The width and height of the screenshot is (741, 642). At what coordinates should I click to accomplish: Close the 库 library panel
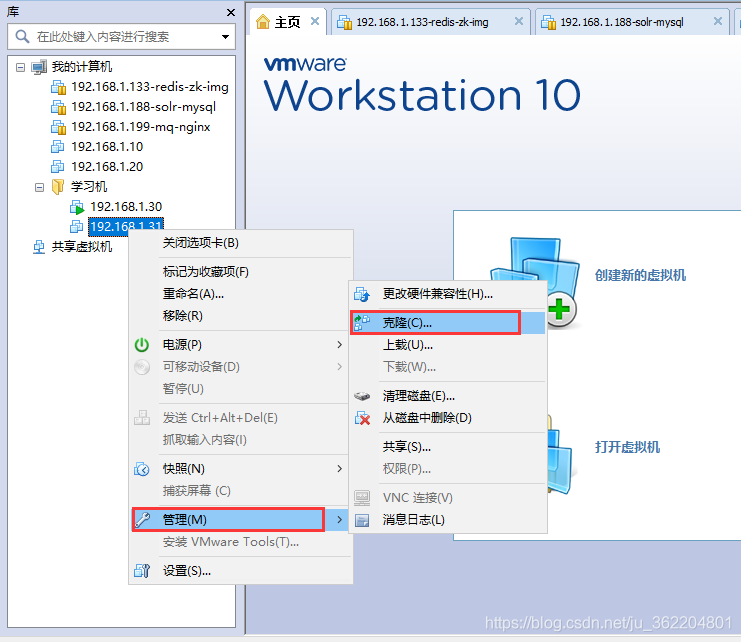(x=231, y=12)
